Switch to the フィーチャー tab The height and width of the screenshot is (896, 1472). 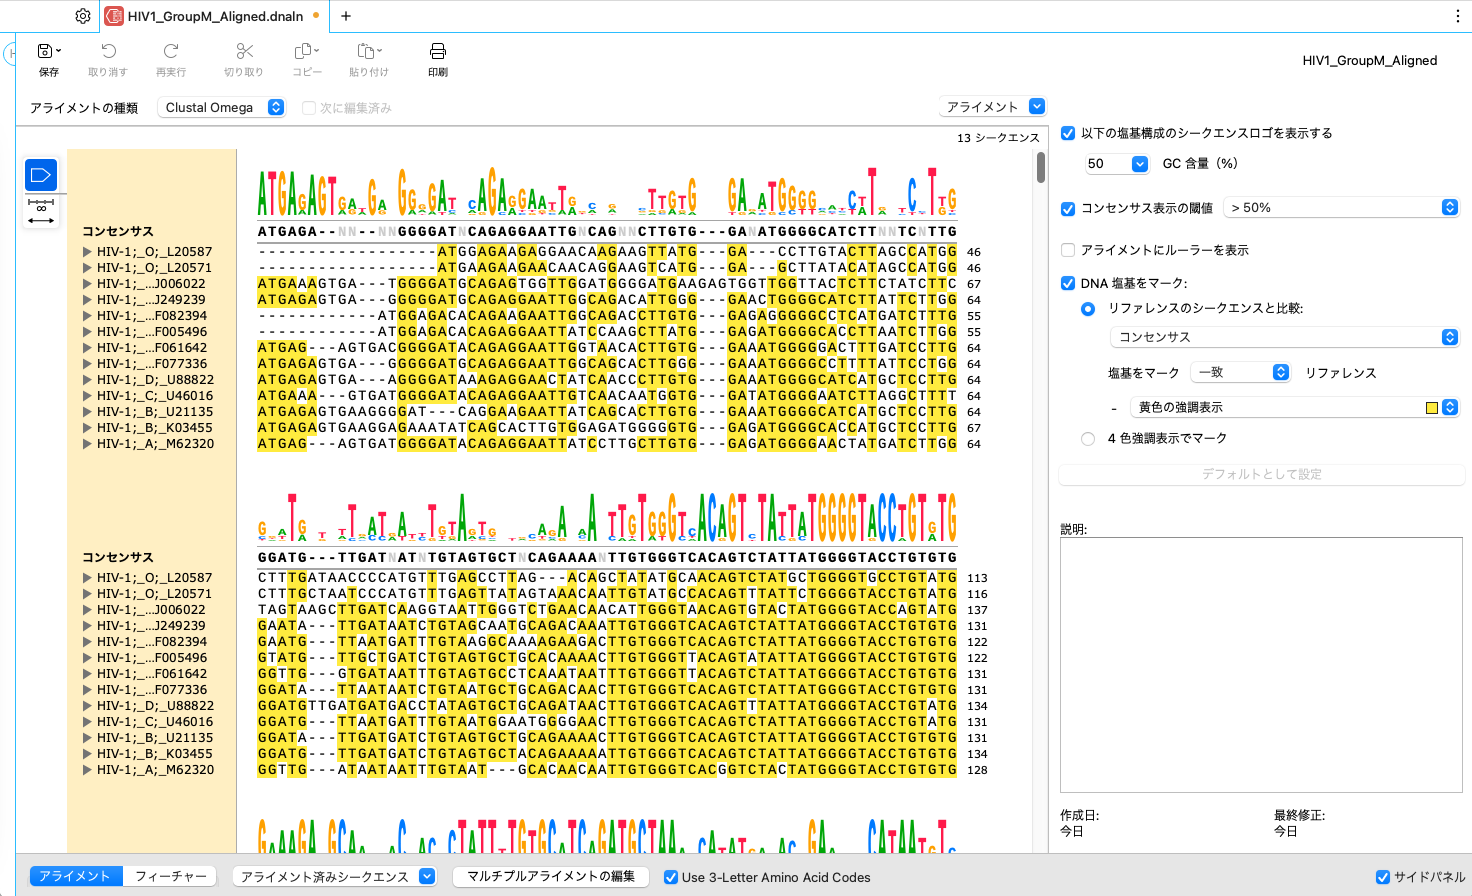pyautogui.click(x=170, y=876)
